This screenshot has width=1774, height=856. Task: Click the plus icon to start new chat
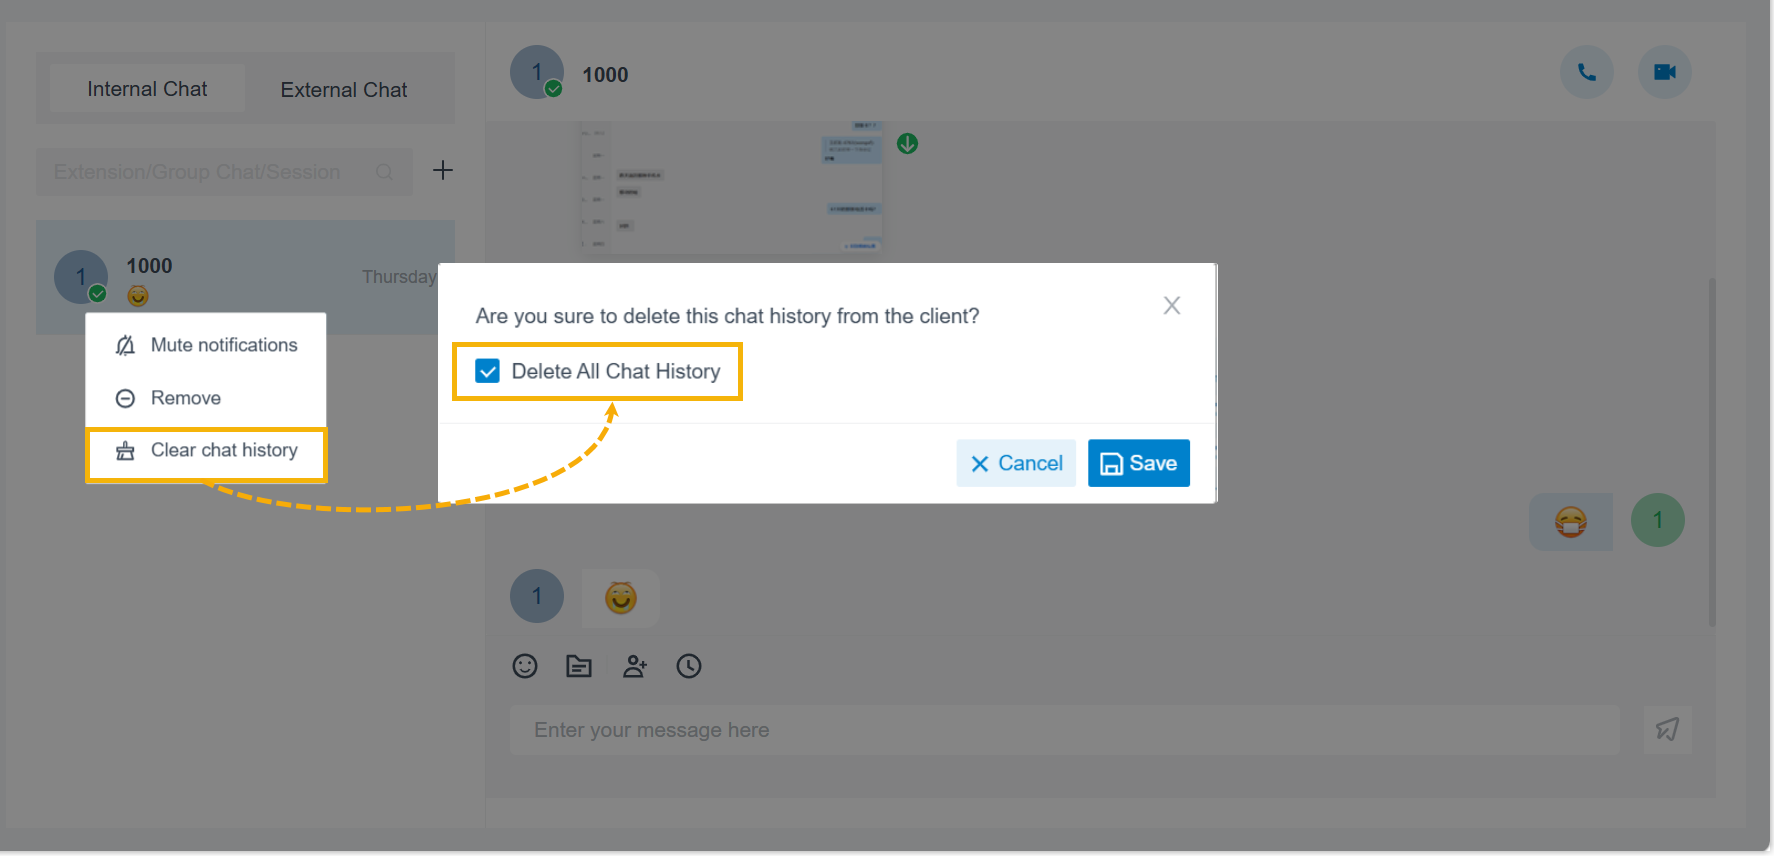443,171
